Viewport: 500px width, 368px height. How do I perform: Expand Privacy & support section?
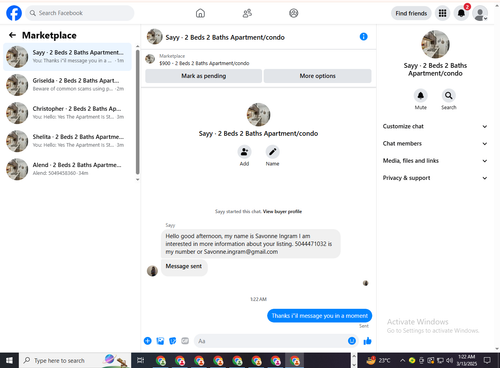point(435,178)
